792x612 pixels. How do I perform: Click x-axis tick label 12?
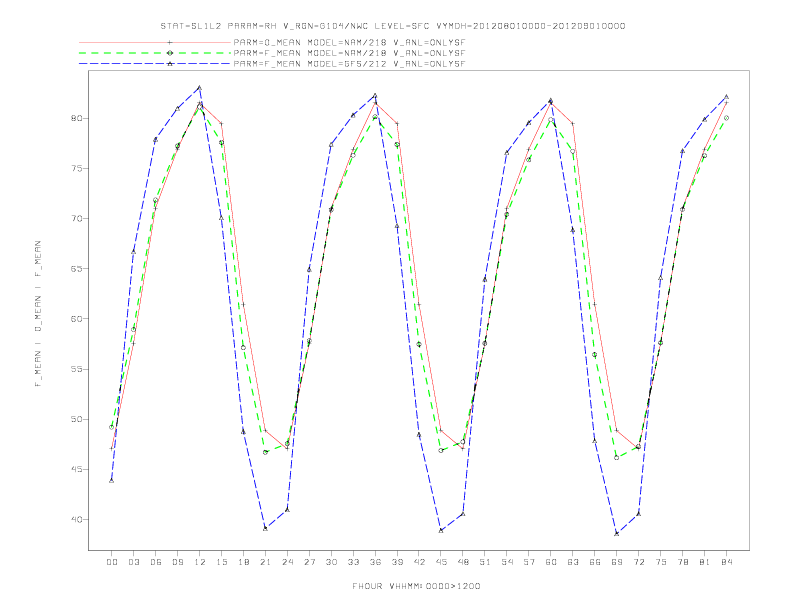200,562
